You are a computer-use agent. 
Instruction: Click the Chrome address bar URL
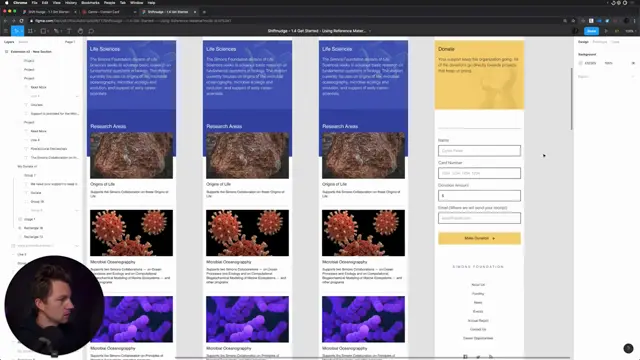tap(133, 21)
